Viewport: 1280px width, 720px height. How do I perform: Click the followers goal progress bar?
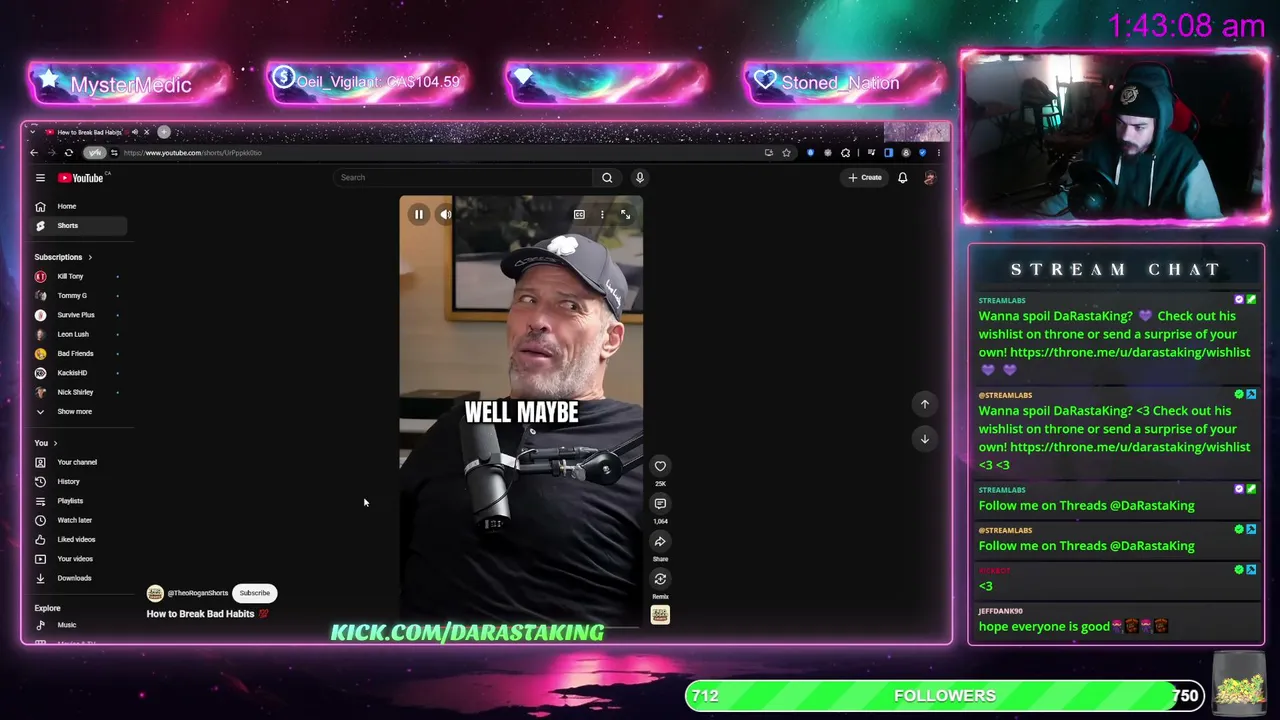[x=943, y=696]
